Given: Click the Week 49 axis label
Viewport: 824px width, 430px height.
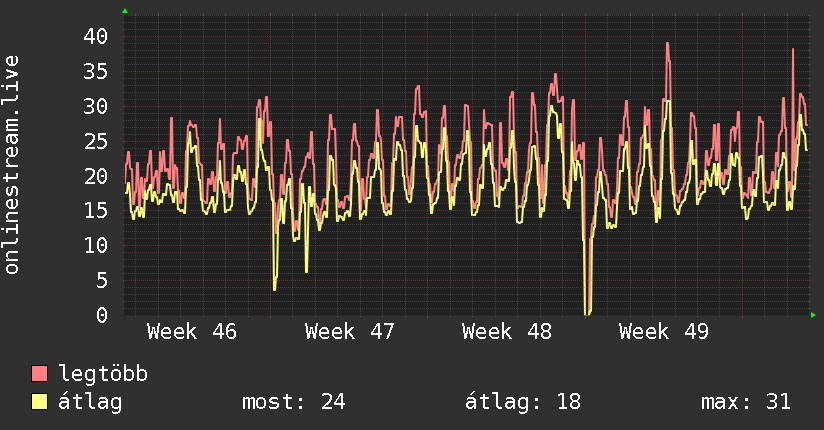Looking at the screenshot, I should pyautogui.click(x=664, y=332).
